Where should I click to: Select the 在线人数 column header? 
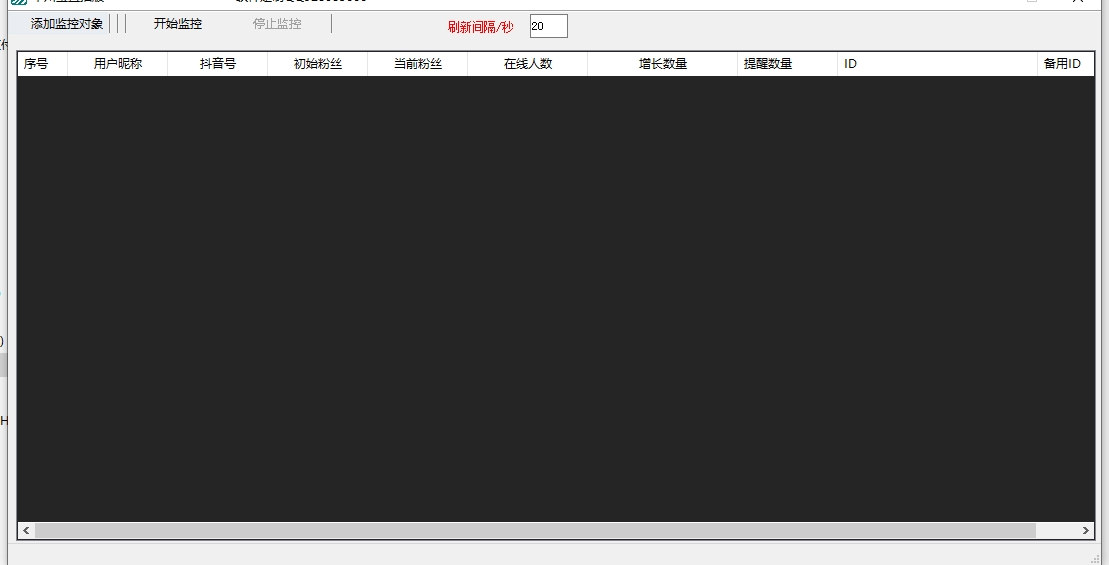tap(528, 64)
